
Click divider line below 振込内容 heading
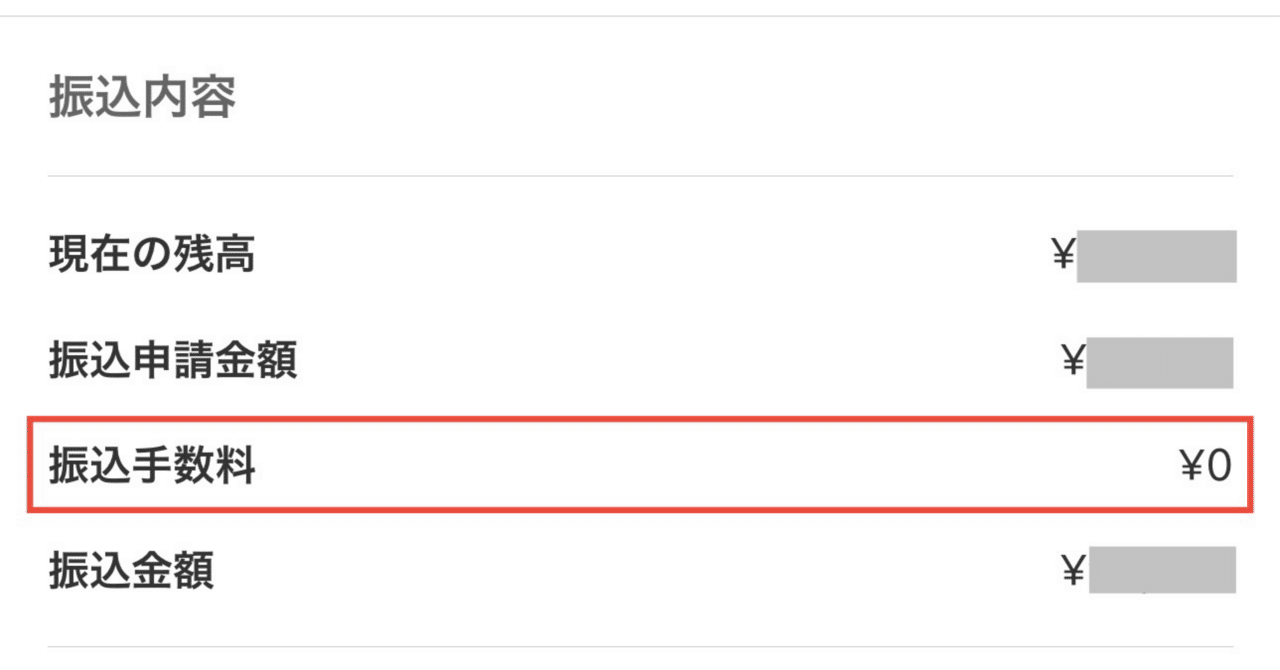[x=640, y=176]
